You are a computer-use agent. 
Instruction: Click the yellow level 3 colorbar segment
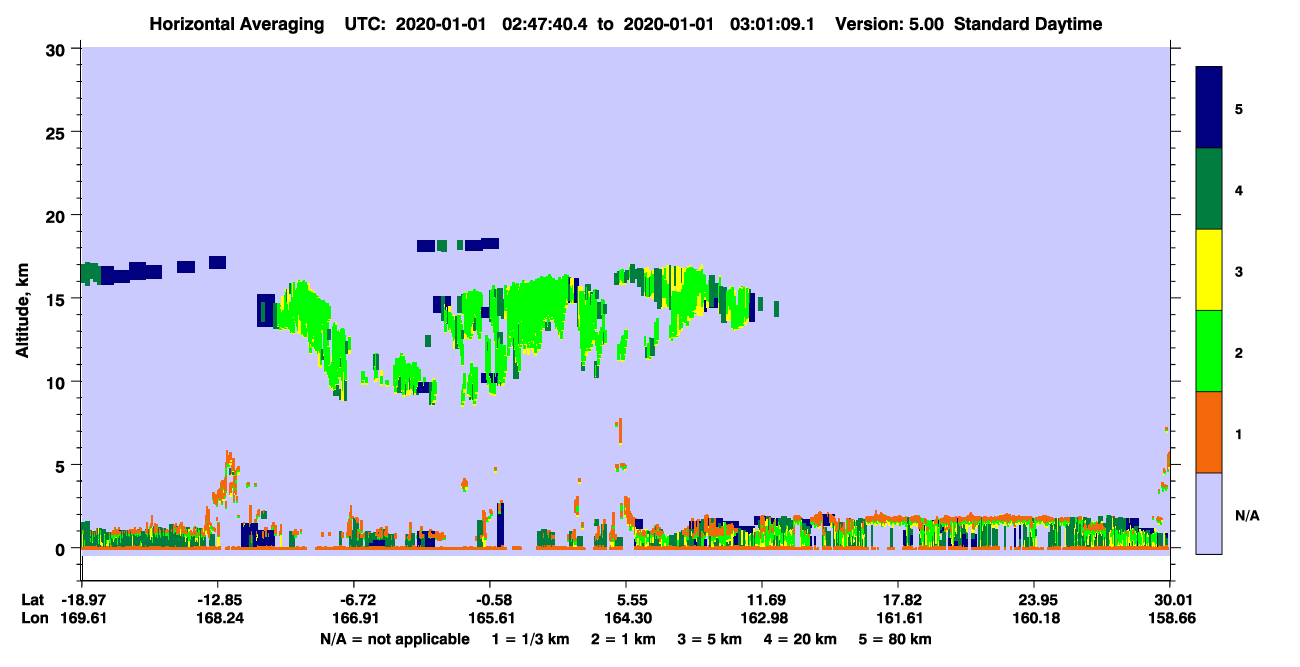1209,270
